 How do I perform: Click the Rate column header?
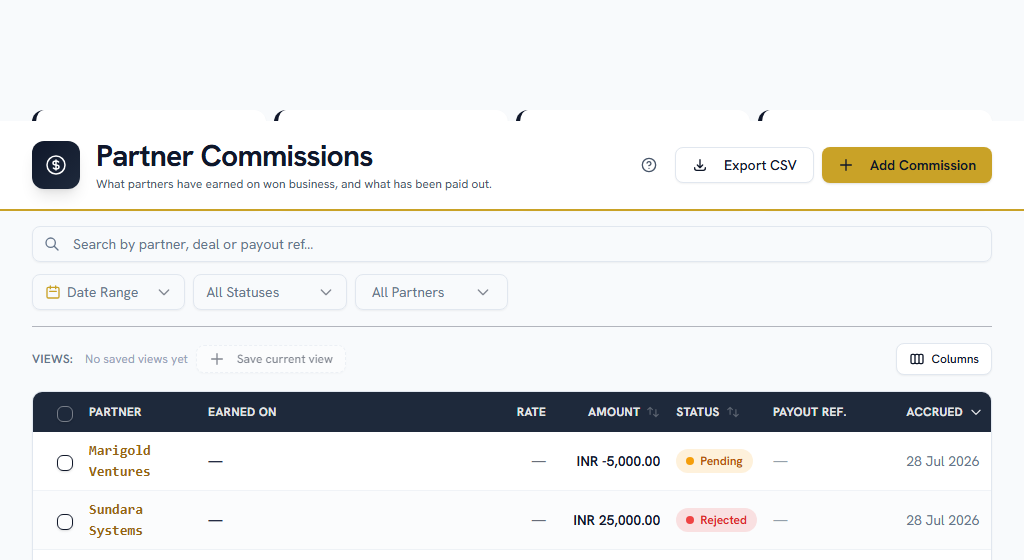(x=531, y=412)
